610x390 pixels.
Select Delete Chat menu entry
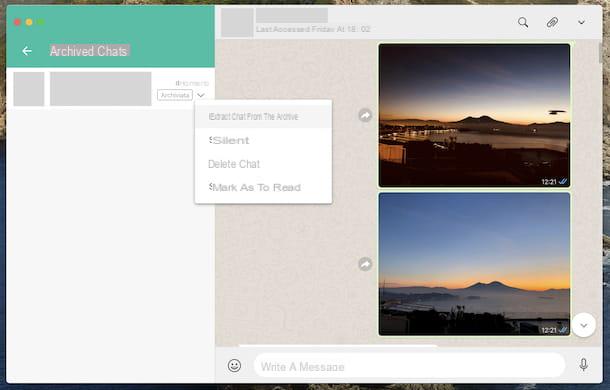click(x=263, y=164)
